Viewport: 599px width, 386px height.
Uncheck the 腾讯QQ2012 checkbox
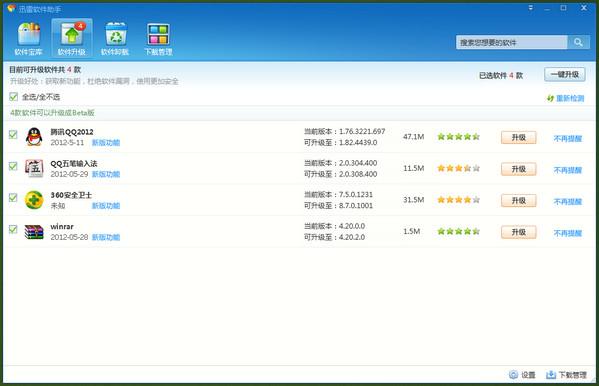13,135
